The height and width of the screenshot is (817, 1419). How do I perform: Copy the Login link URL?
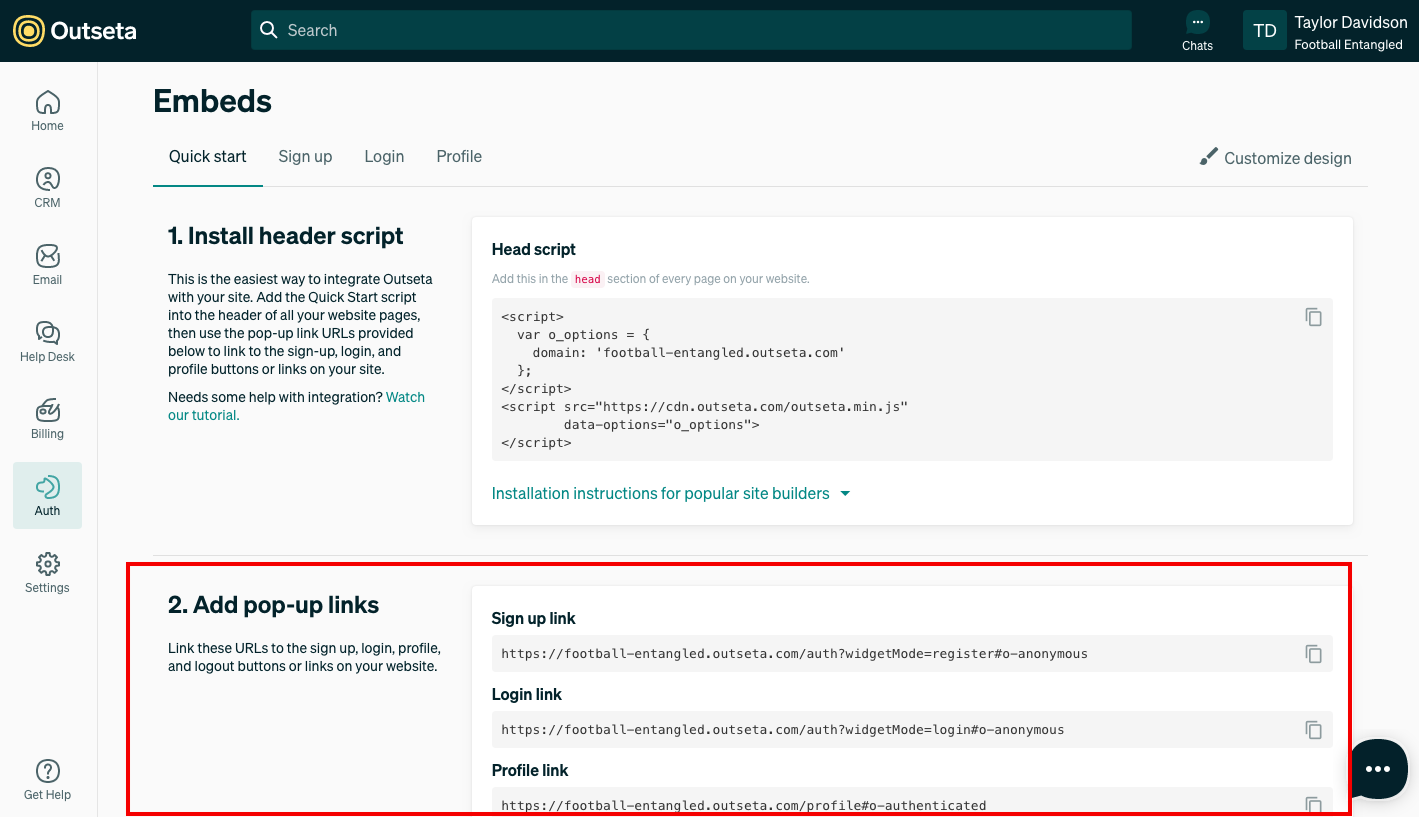point(1313,730)
